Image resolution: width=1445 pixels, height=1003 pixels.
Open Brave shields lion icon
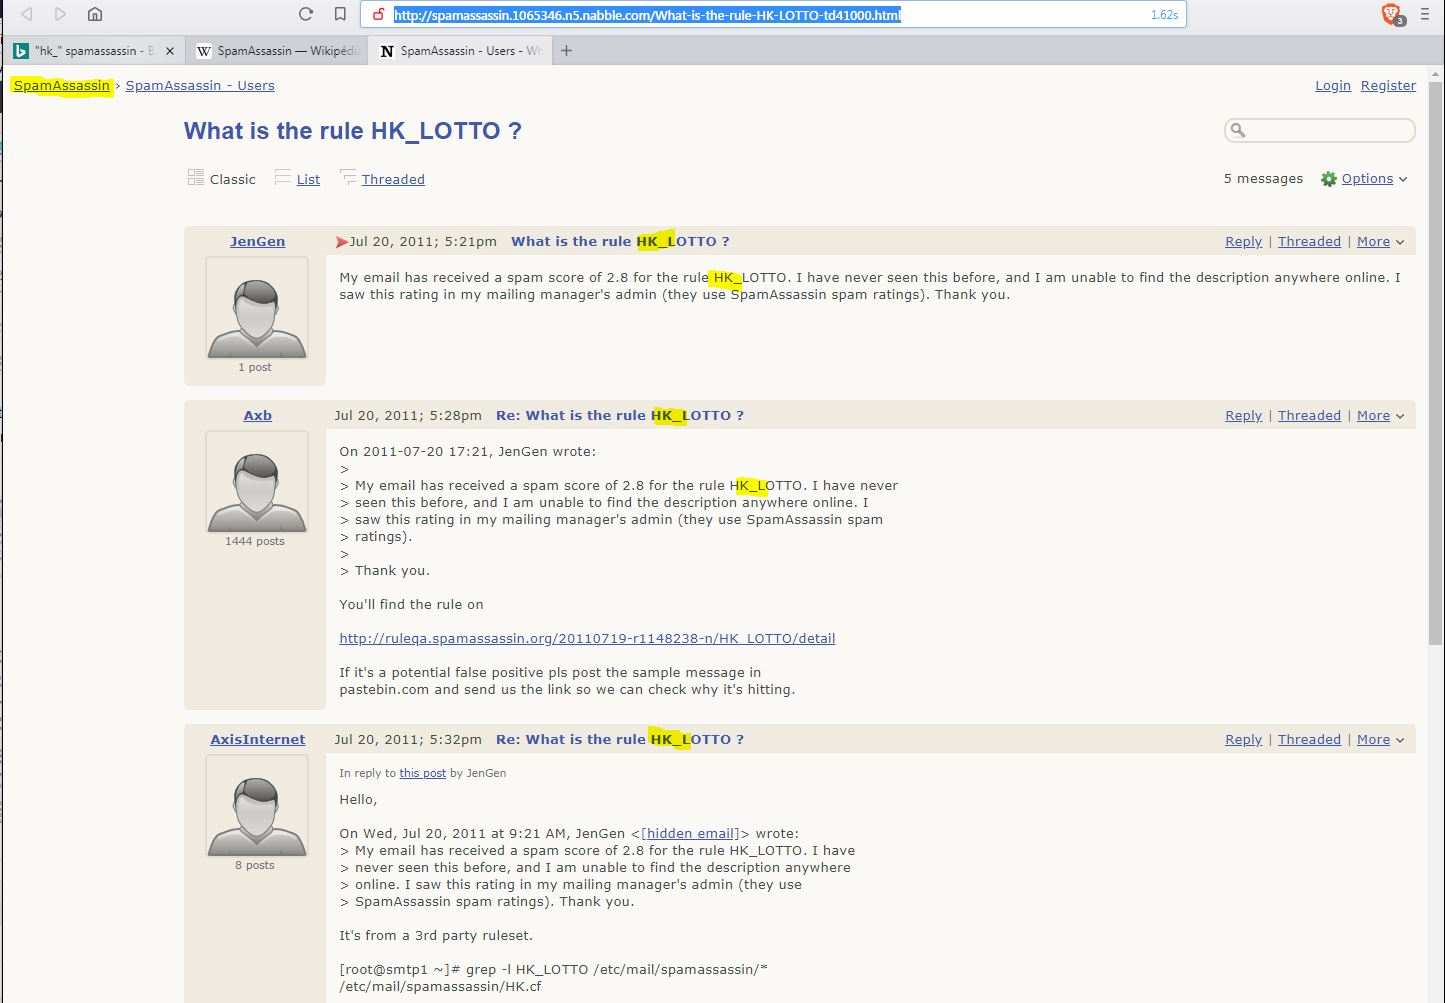tap(1391, 14)
